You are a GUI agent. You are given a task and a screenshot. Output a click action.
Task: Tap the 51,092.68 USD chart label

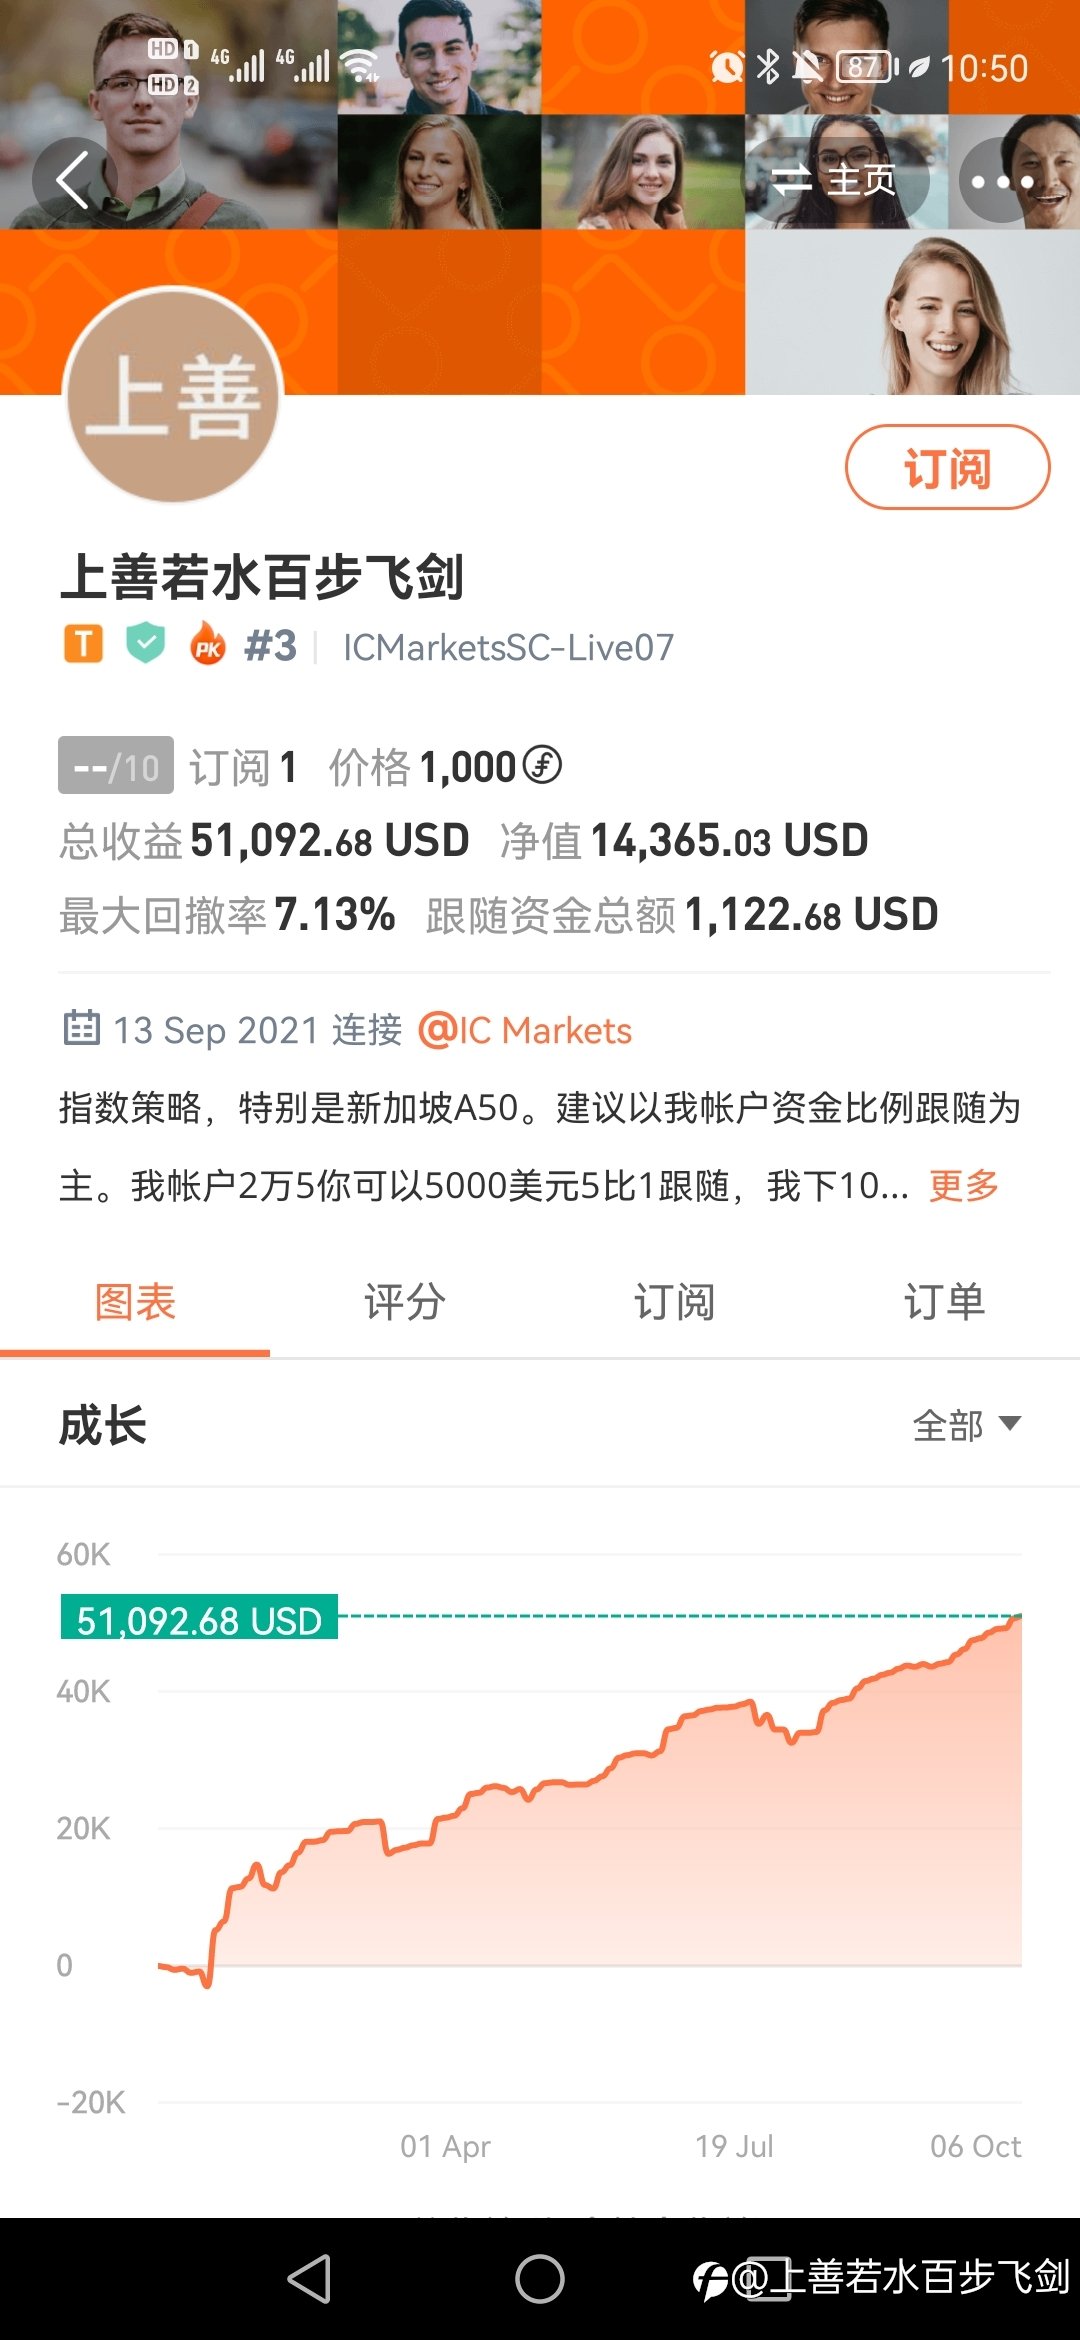pyautogui.click(x=199, y=1617)
